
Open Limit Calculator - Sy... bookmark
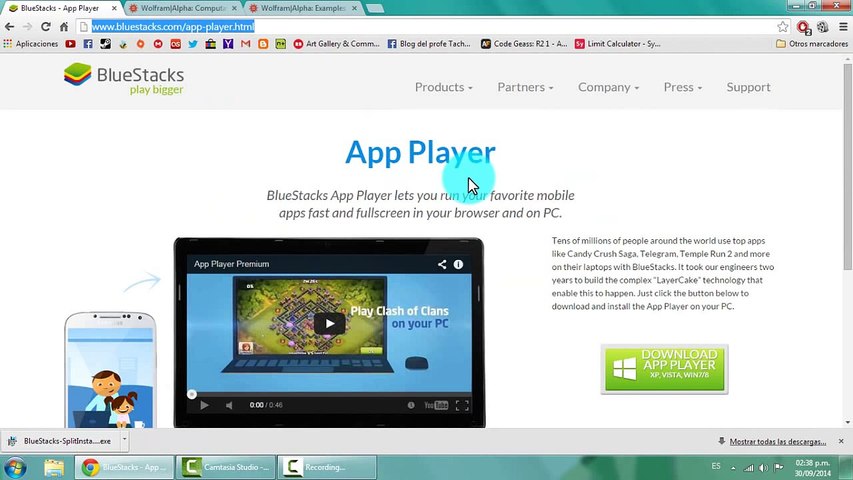617,44
